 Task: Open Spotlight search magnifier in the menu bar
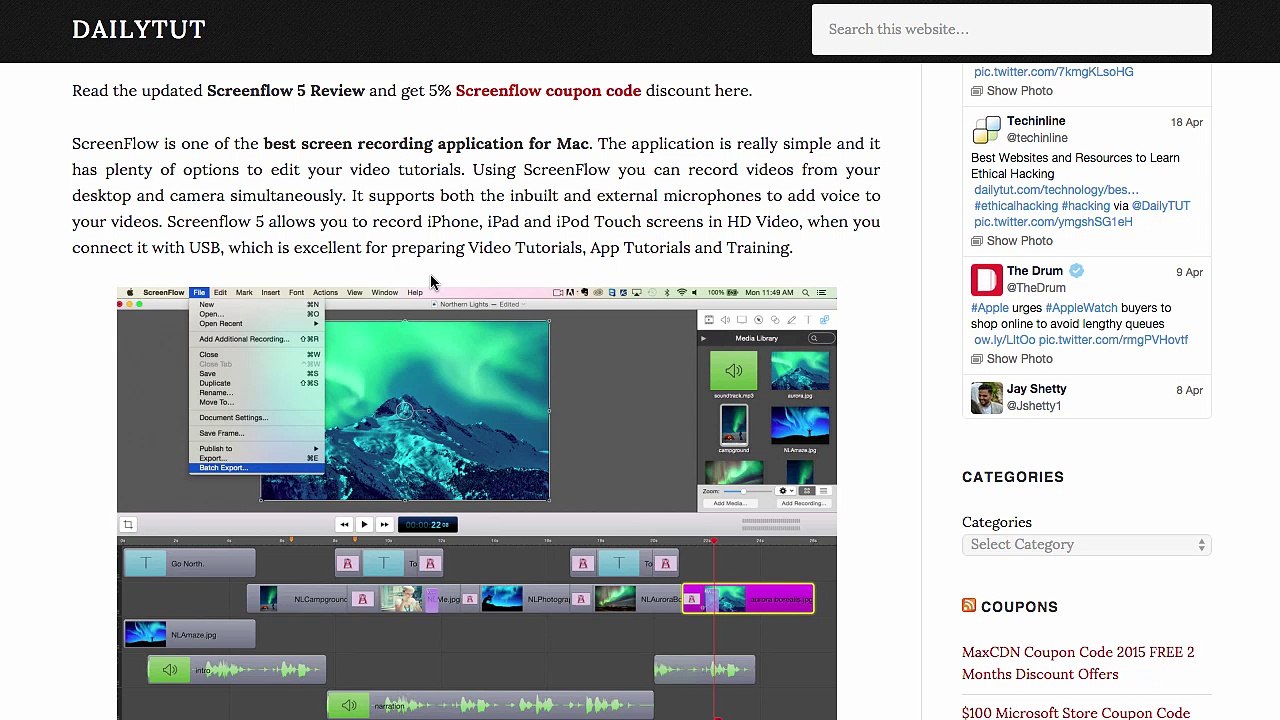(807, 293)
